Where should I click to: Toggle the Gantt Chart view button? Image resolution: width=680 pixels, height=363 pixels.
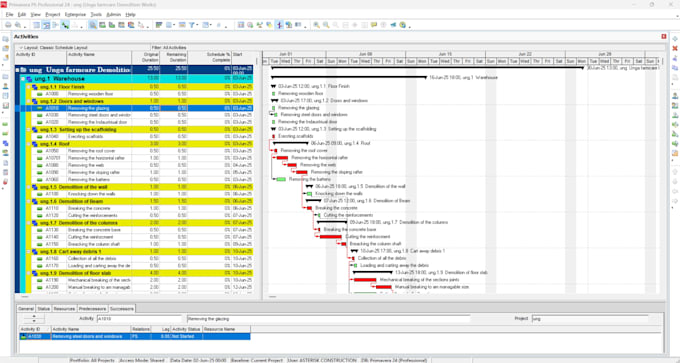pos(46,25)
